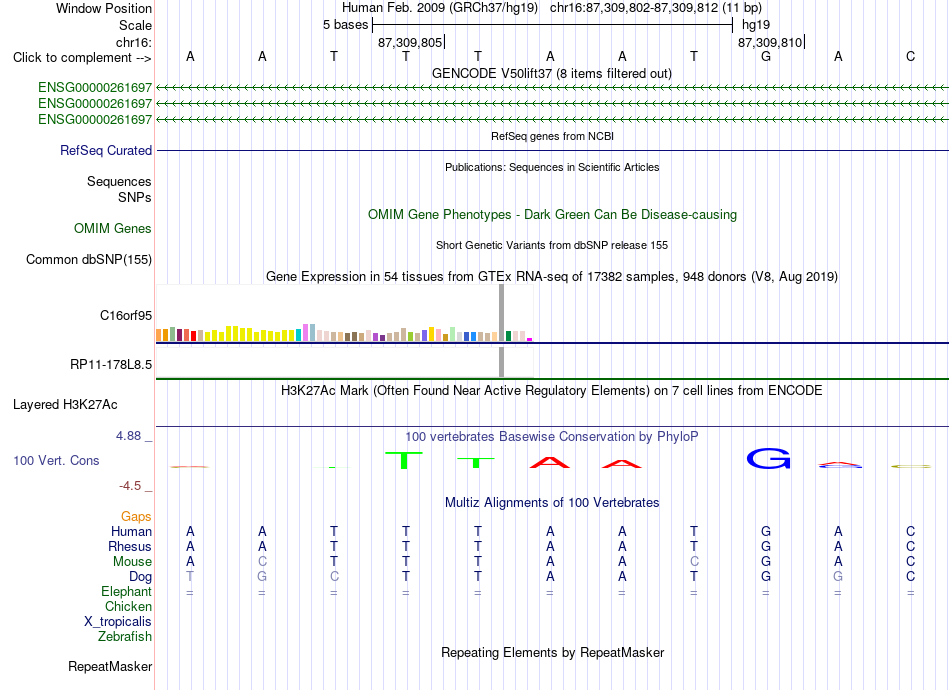Click the C16orf95 GTEx expression bar chart

click(x=344, y=314)
